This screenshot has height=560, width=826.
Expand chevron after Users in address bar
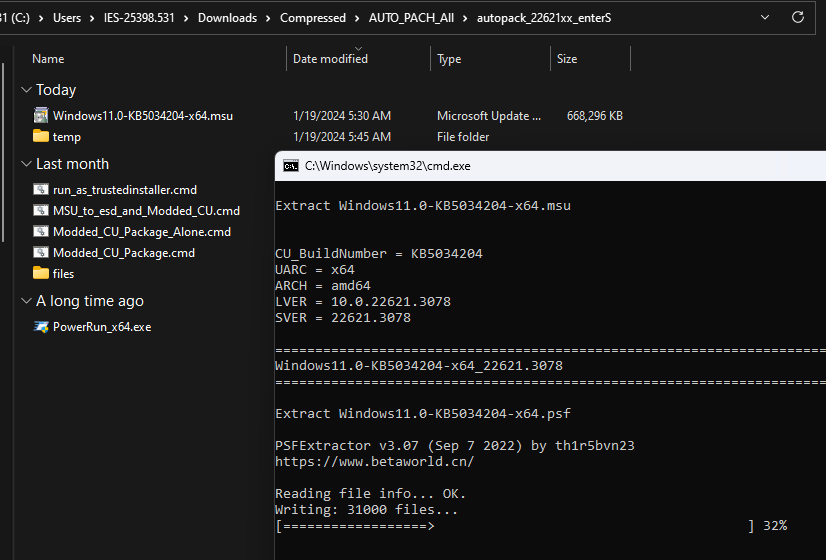point(92,18)
